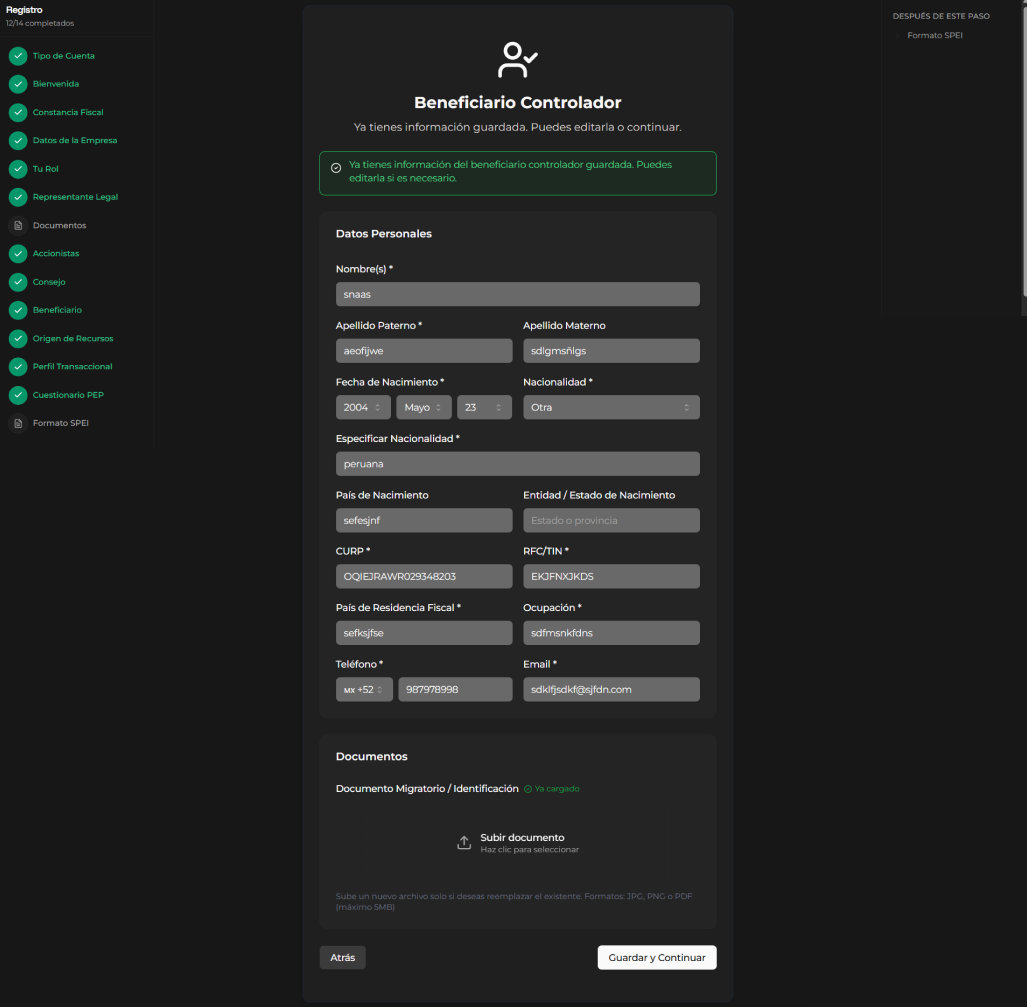Click the Entidad / Estado de Nacimiento field

(x=611, y=520)
